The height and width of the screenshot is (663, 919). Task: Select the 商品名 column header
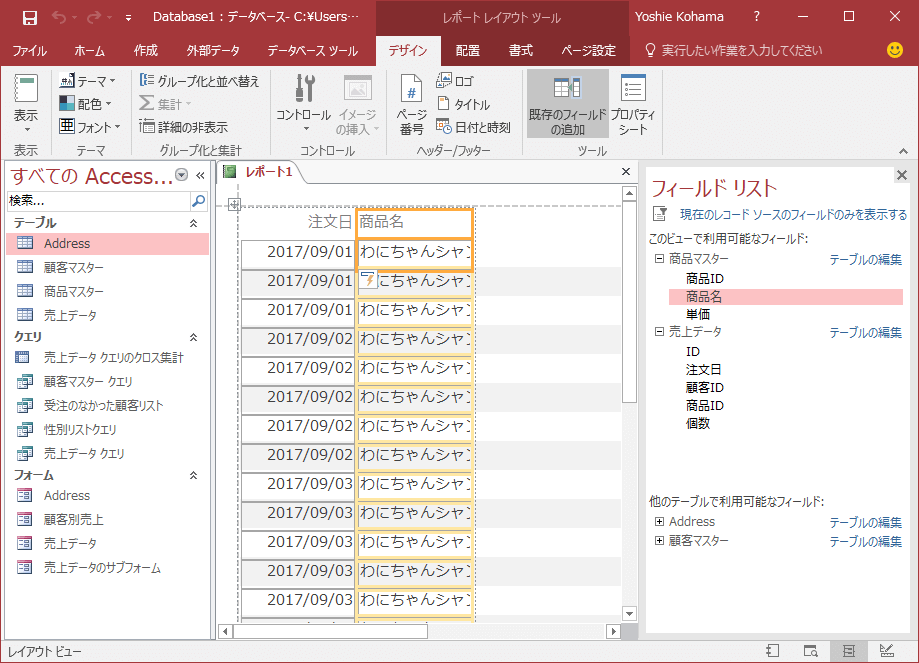(x=414, y=223)
